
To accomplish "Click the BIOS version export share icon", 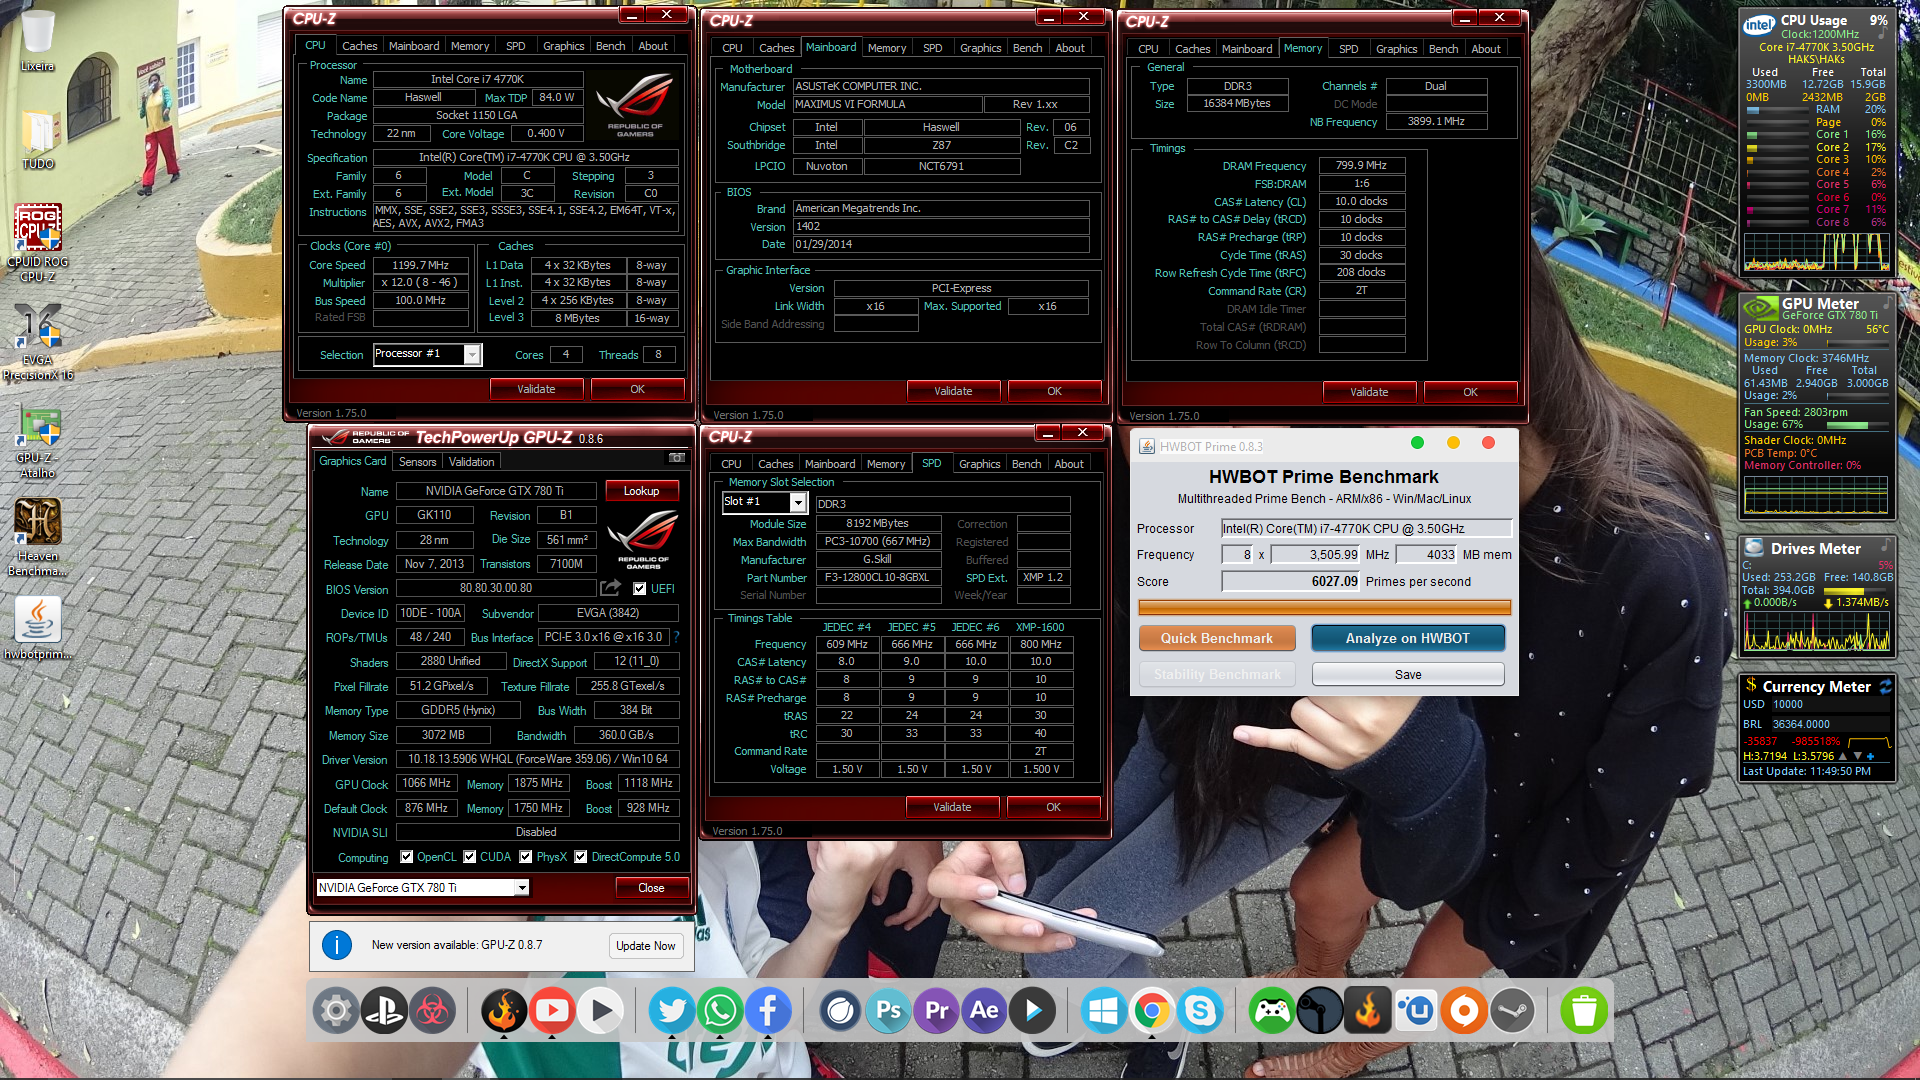I will pyautogui.click(x=610, y=588).
